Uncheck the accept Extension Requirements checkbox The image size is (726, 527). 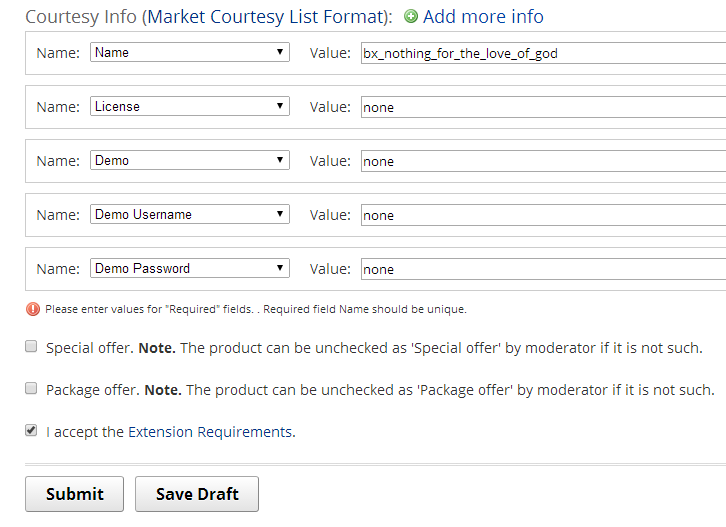32,432
